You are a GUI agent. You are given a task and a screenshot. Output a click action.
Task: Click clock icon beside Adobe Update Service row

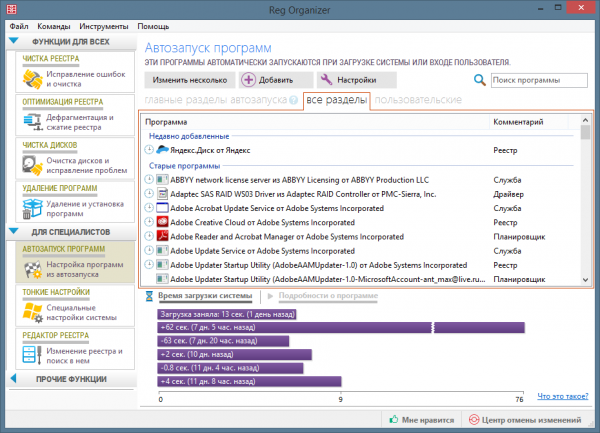point(149,251)
